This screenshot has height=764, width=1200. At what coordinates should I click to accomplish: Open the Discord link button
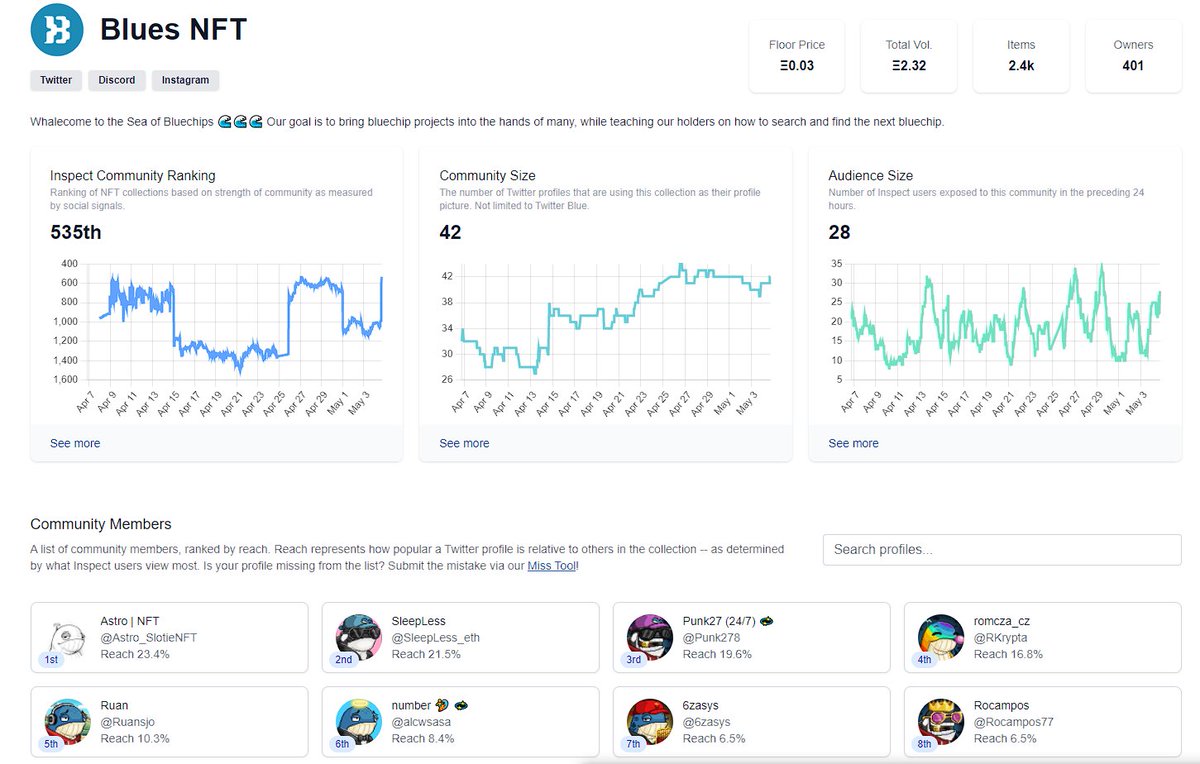point(117,80)
